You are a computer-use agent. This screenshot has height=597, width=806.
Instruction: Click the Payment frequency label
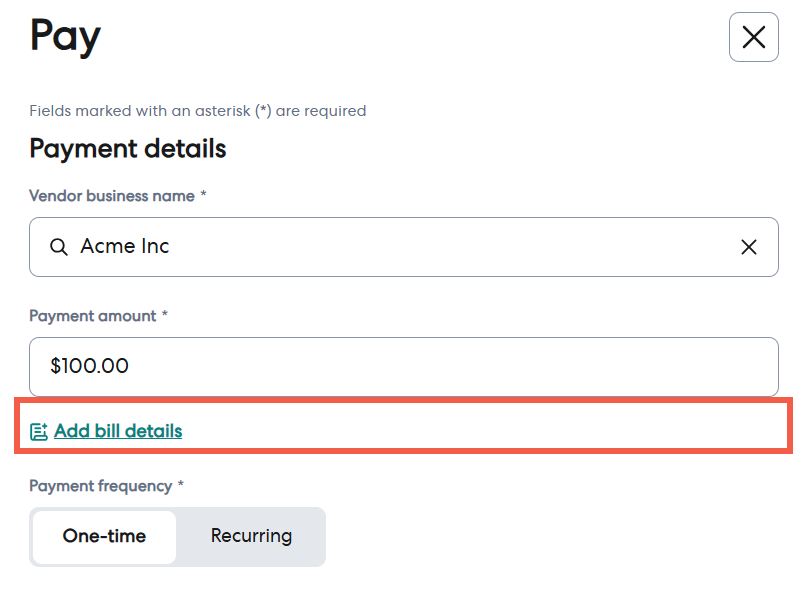pyautogui.click(x=101, y=486)
